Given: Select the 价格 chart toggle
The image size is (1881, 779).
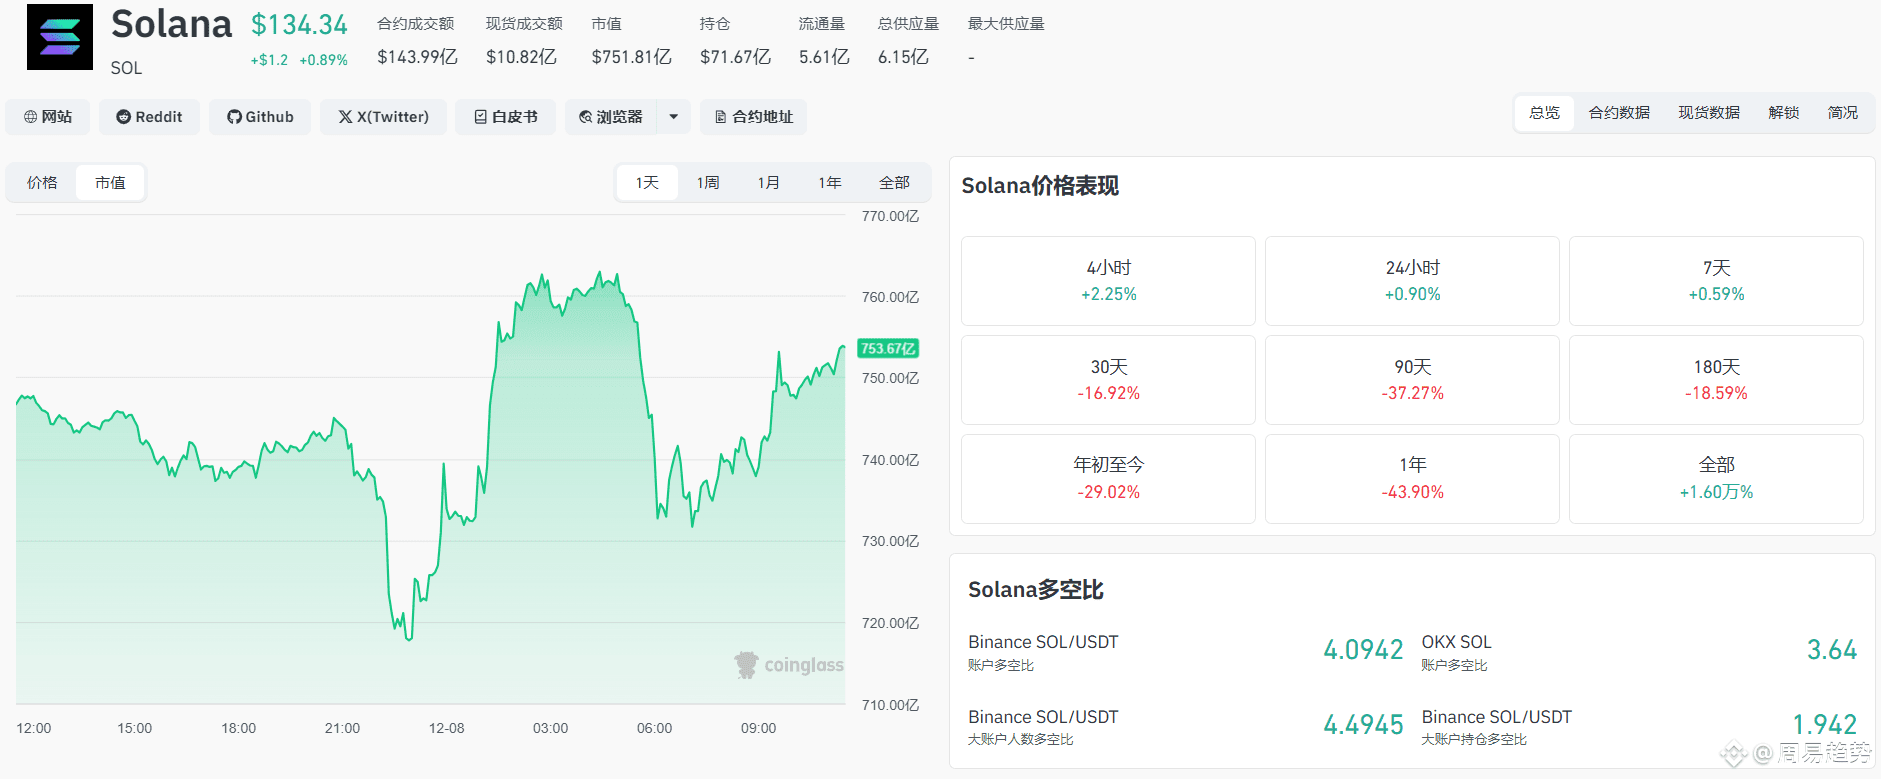Looking at the screenshot, I should click(x=42, y=183).
